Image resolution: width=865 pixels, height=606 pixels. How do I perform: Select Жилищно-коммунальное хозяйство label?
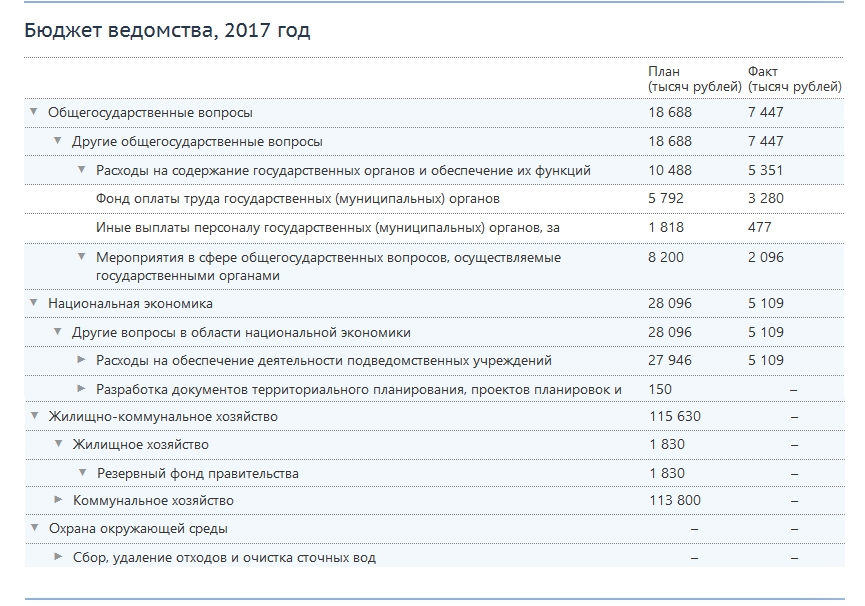(x=163, y=417)
